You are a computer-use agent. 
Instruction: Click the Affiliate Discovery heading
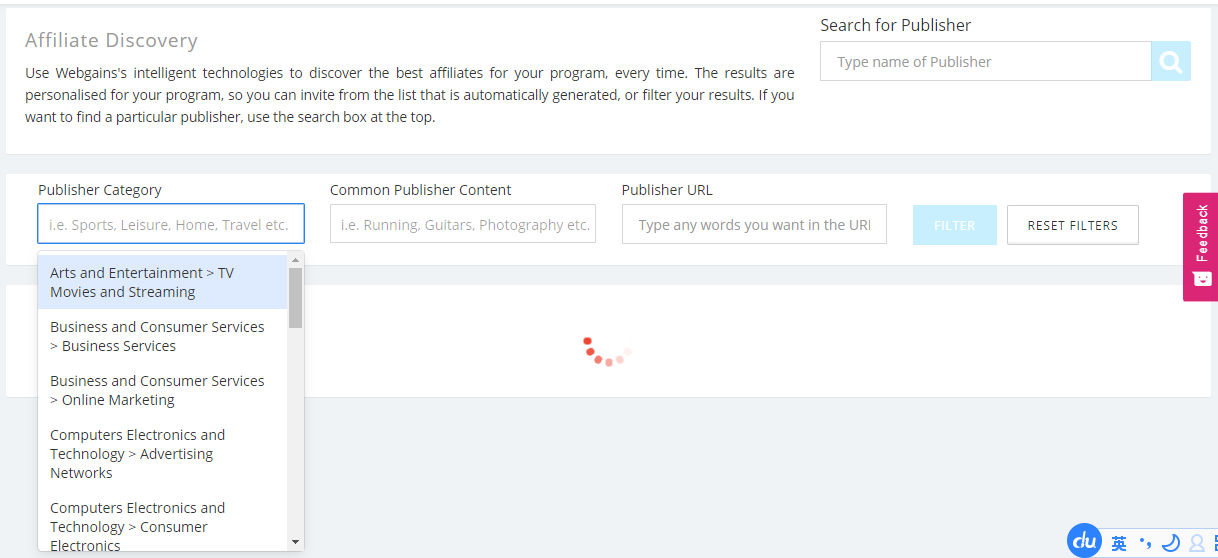tap(111, 40)
